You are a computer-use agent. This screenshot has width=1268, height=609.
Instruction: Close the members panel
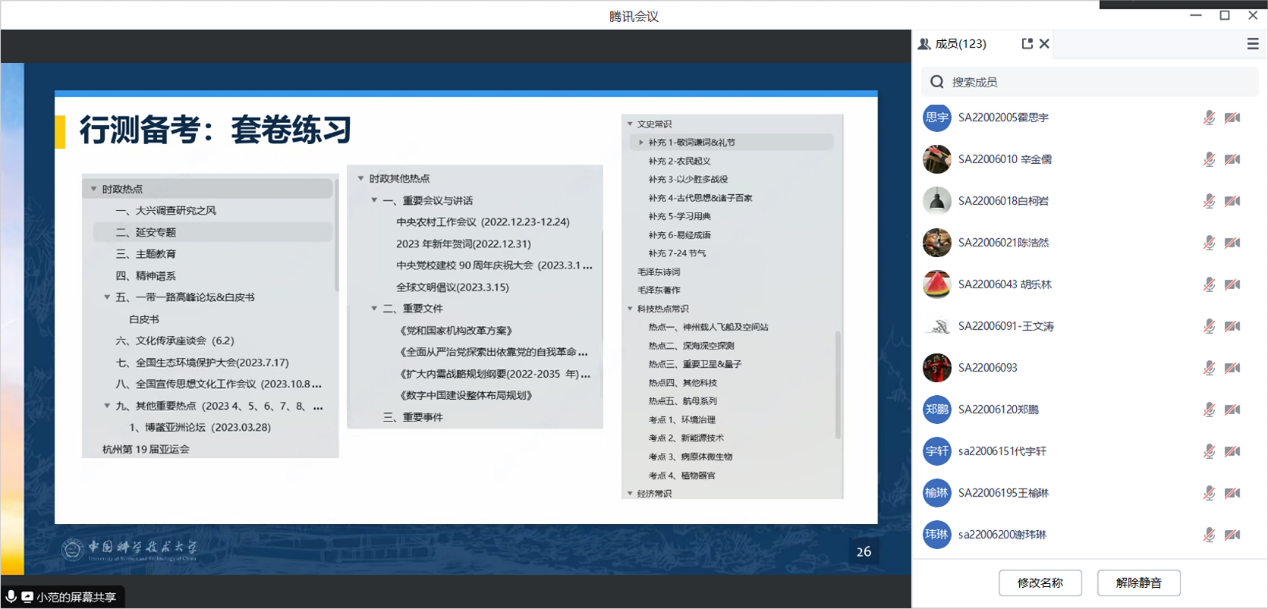coord(1044,44)
